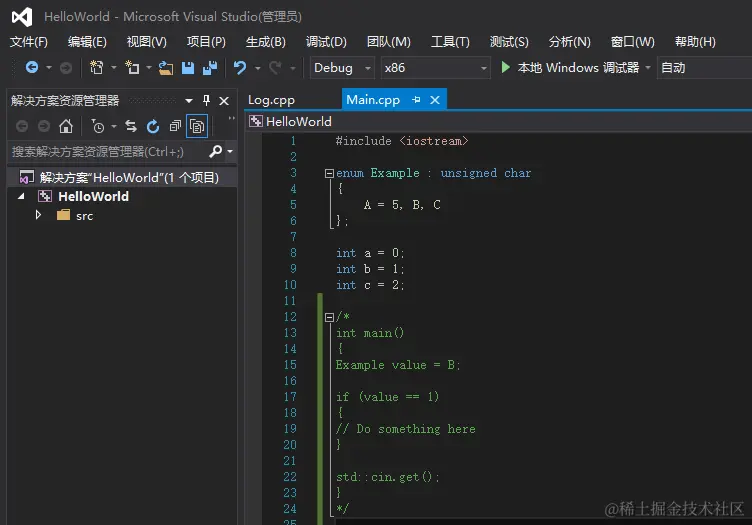Click the Save All icon

click(x=210, y=68)
